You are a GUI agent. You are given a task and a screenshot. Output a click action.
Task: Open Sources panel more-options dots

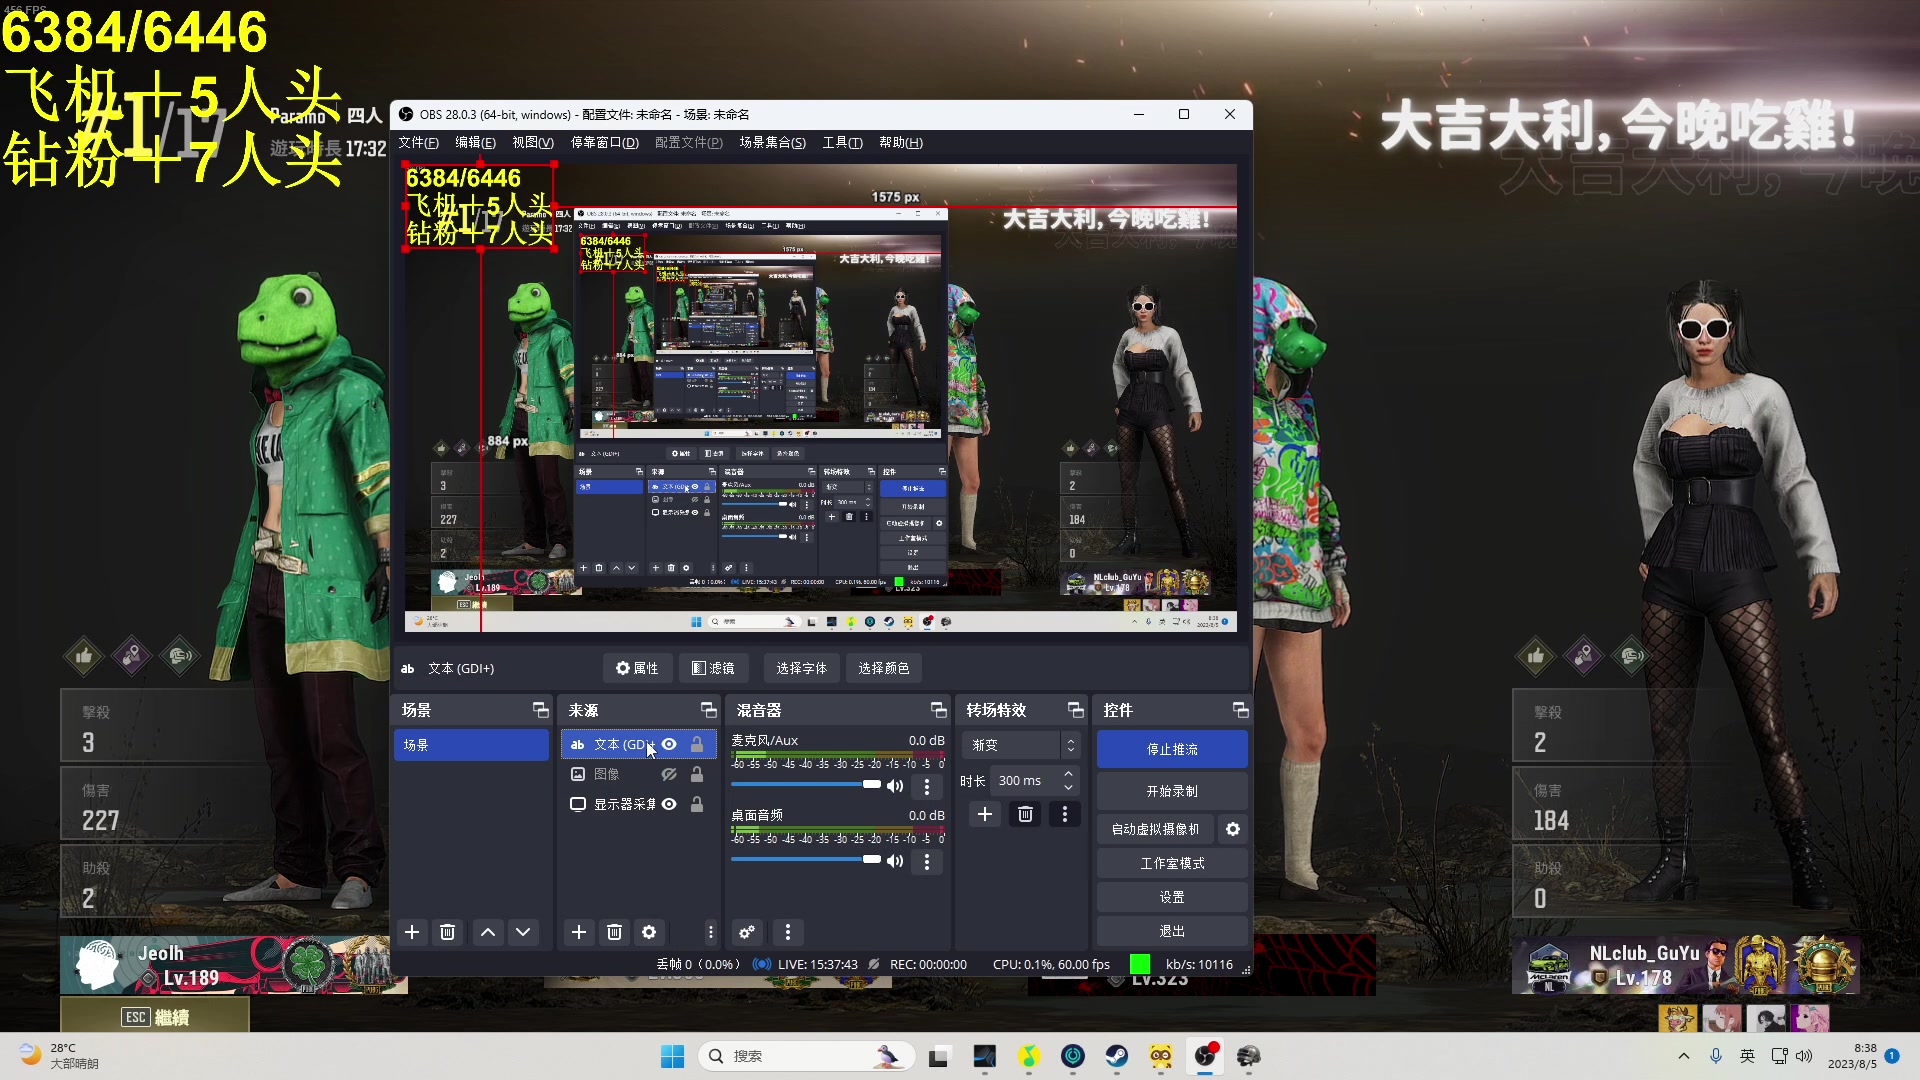pyautogui.click(x=710, y=932)
